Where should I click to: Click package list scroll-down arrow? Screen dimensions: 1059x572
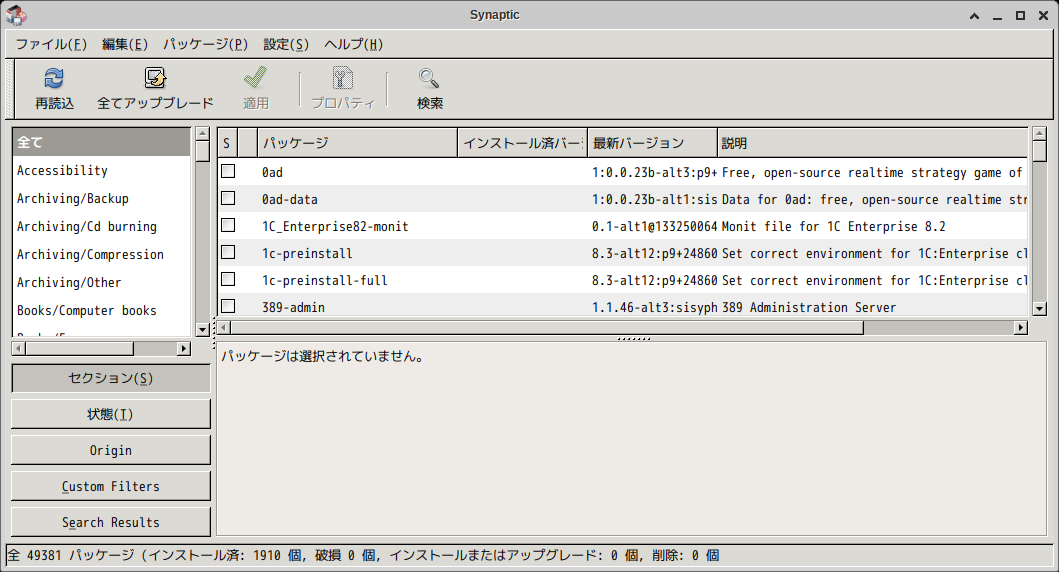click(1040, 309)
